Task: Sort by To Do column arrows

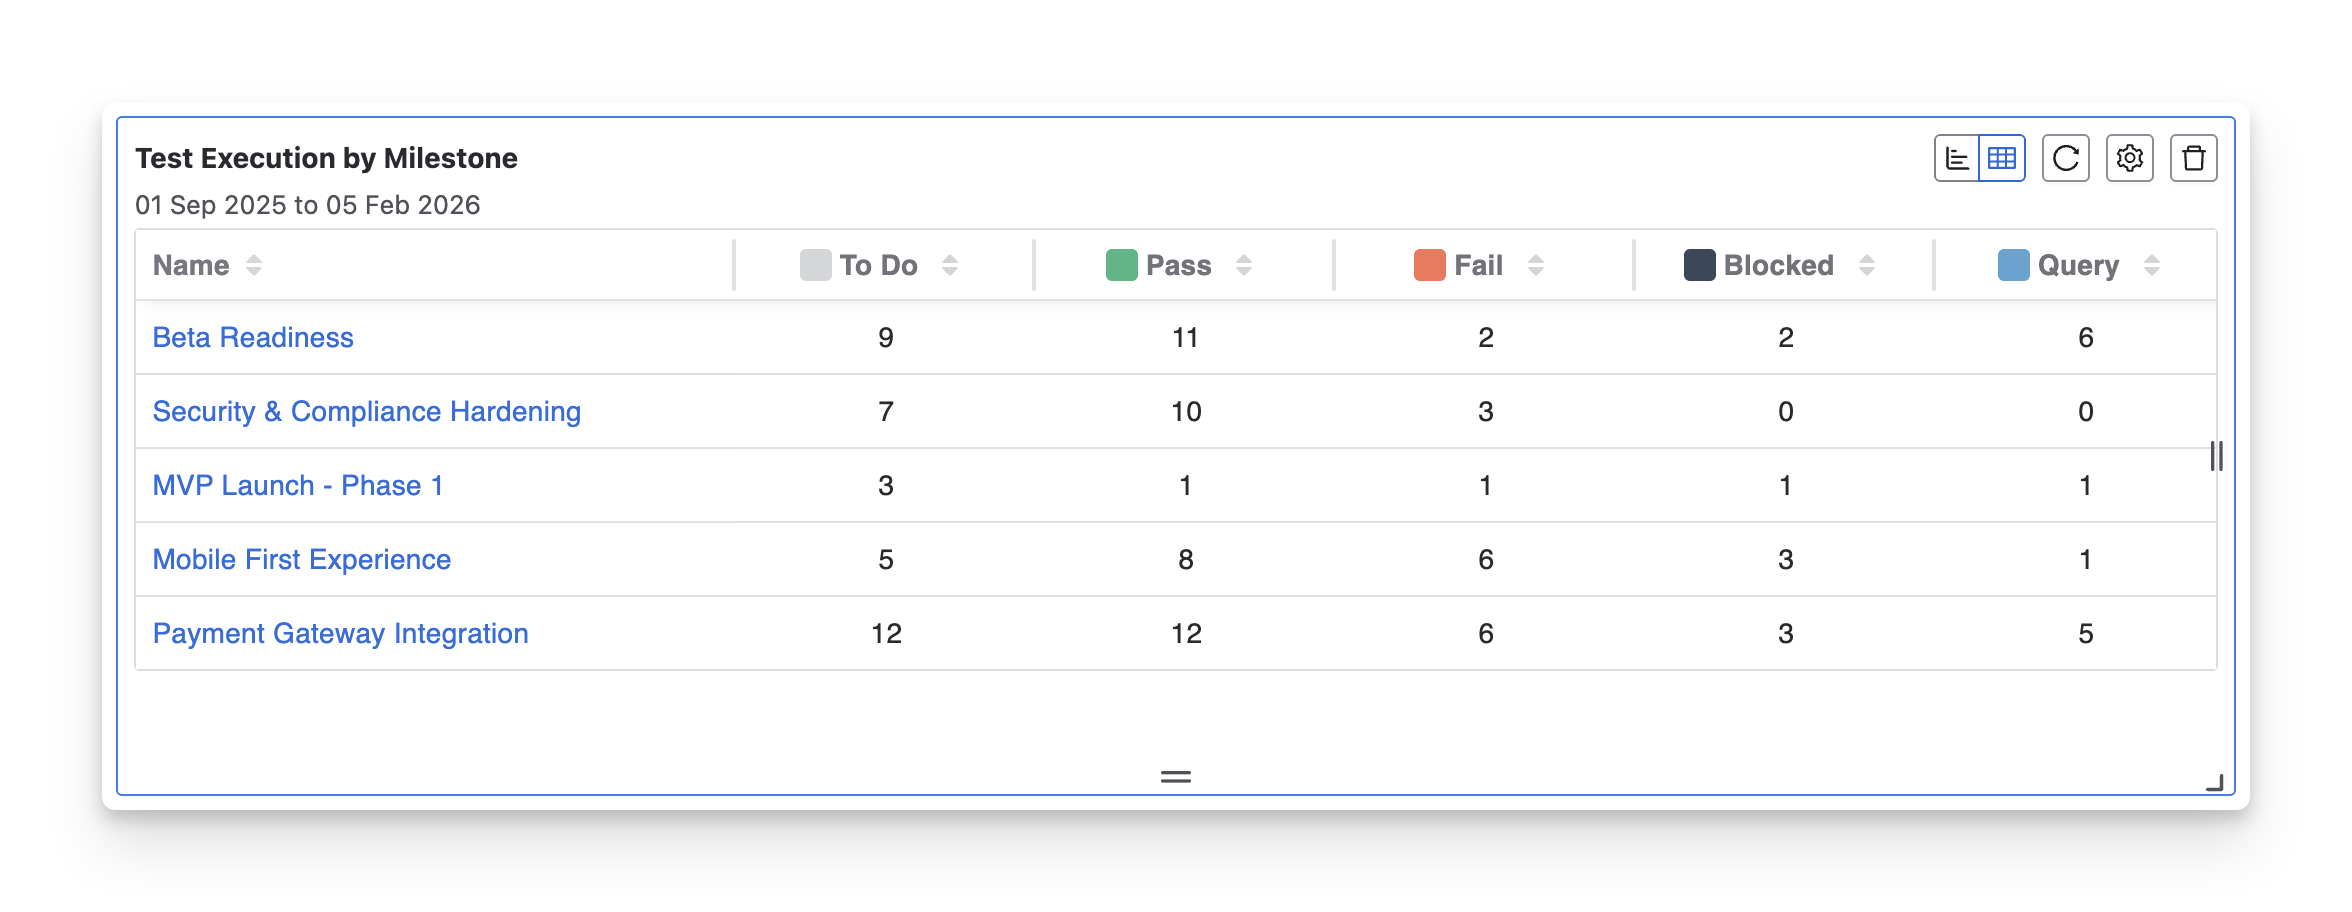Action: [950, 265]
